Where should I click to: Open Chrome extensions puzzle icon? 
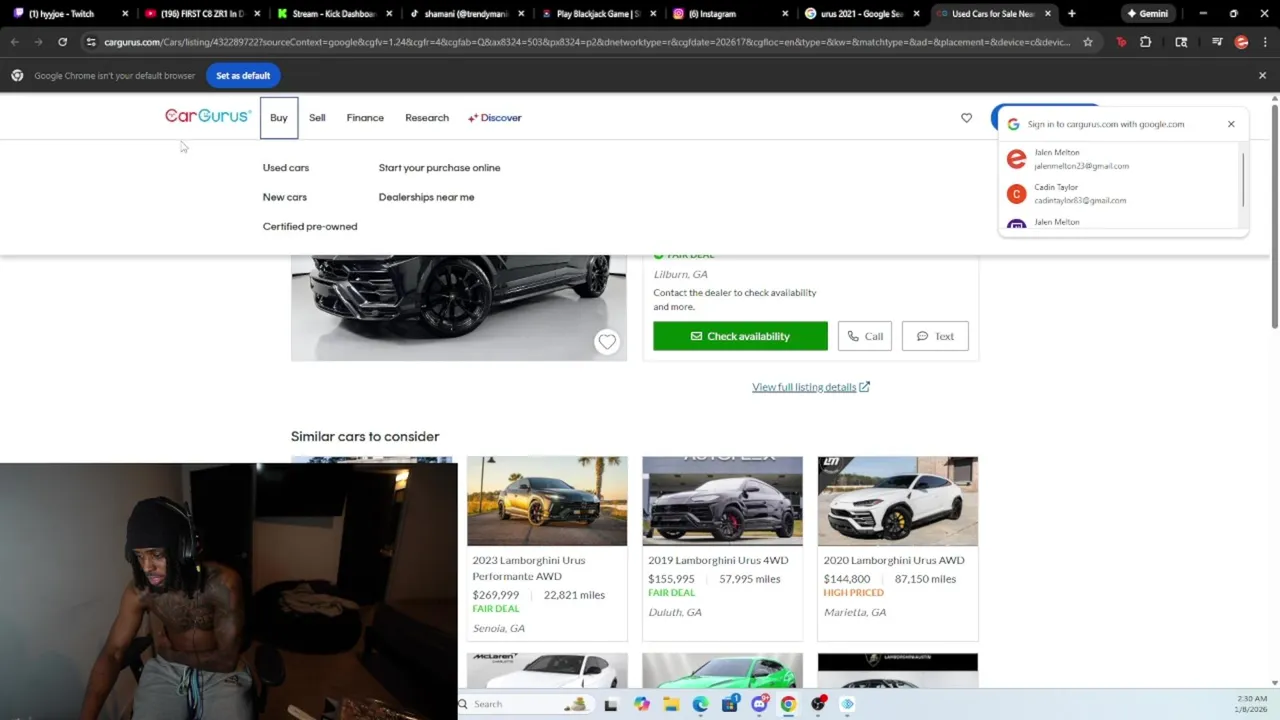[1146, 42]
